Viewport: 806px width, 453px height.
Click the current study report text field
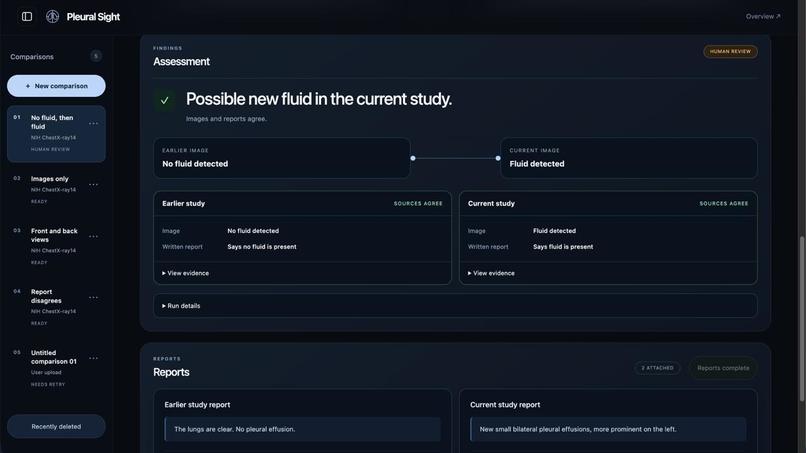608,429
